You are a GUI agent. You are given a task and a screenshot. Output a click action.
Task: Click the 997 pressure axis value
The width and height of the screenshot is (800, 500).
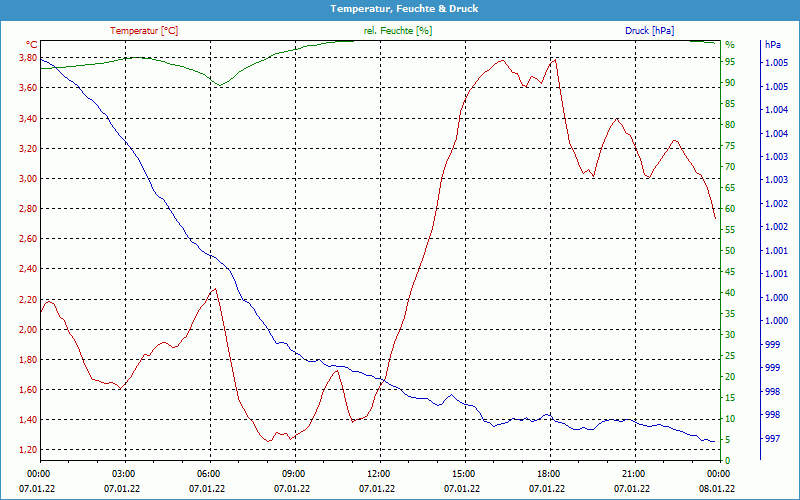pyautogui.click(x=772, y=438)
